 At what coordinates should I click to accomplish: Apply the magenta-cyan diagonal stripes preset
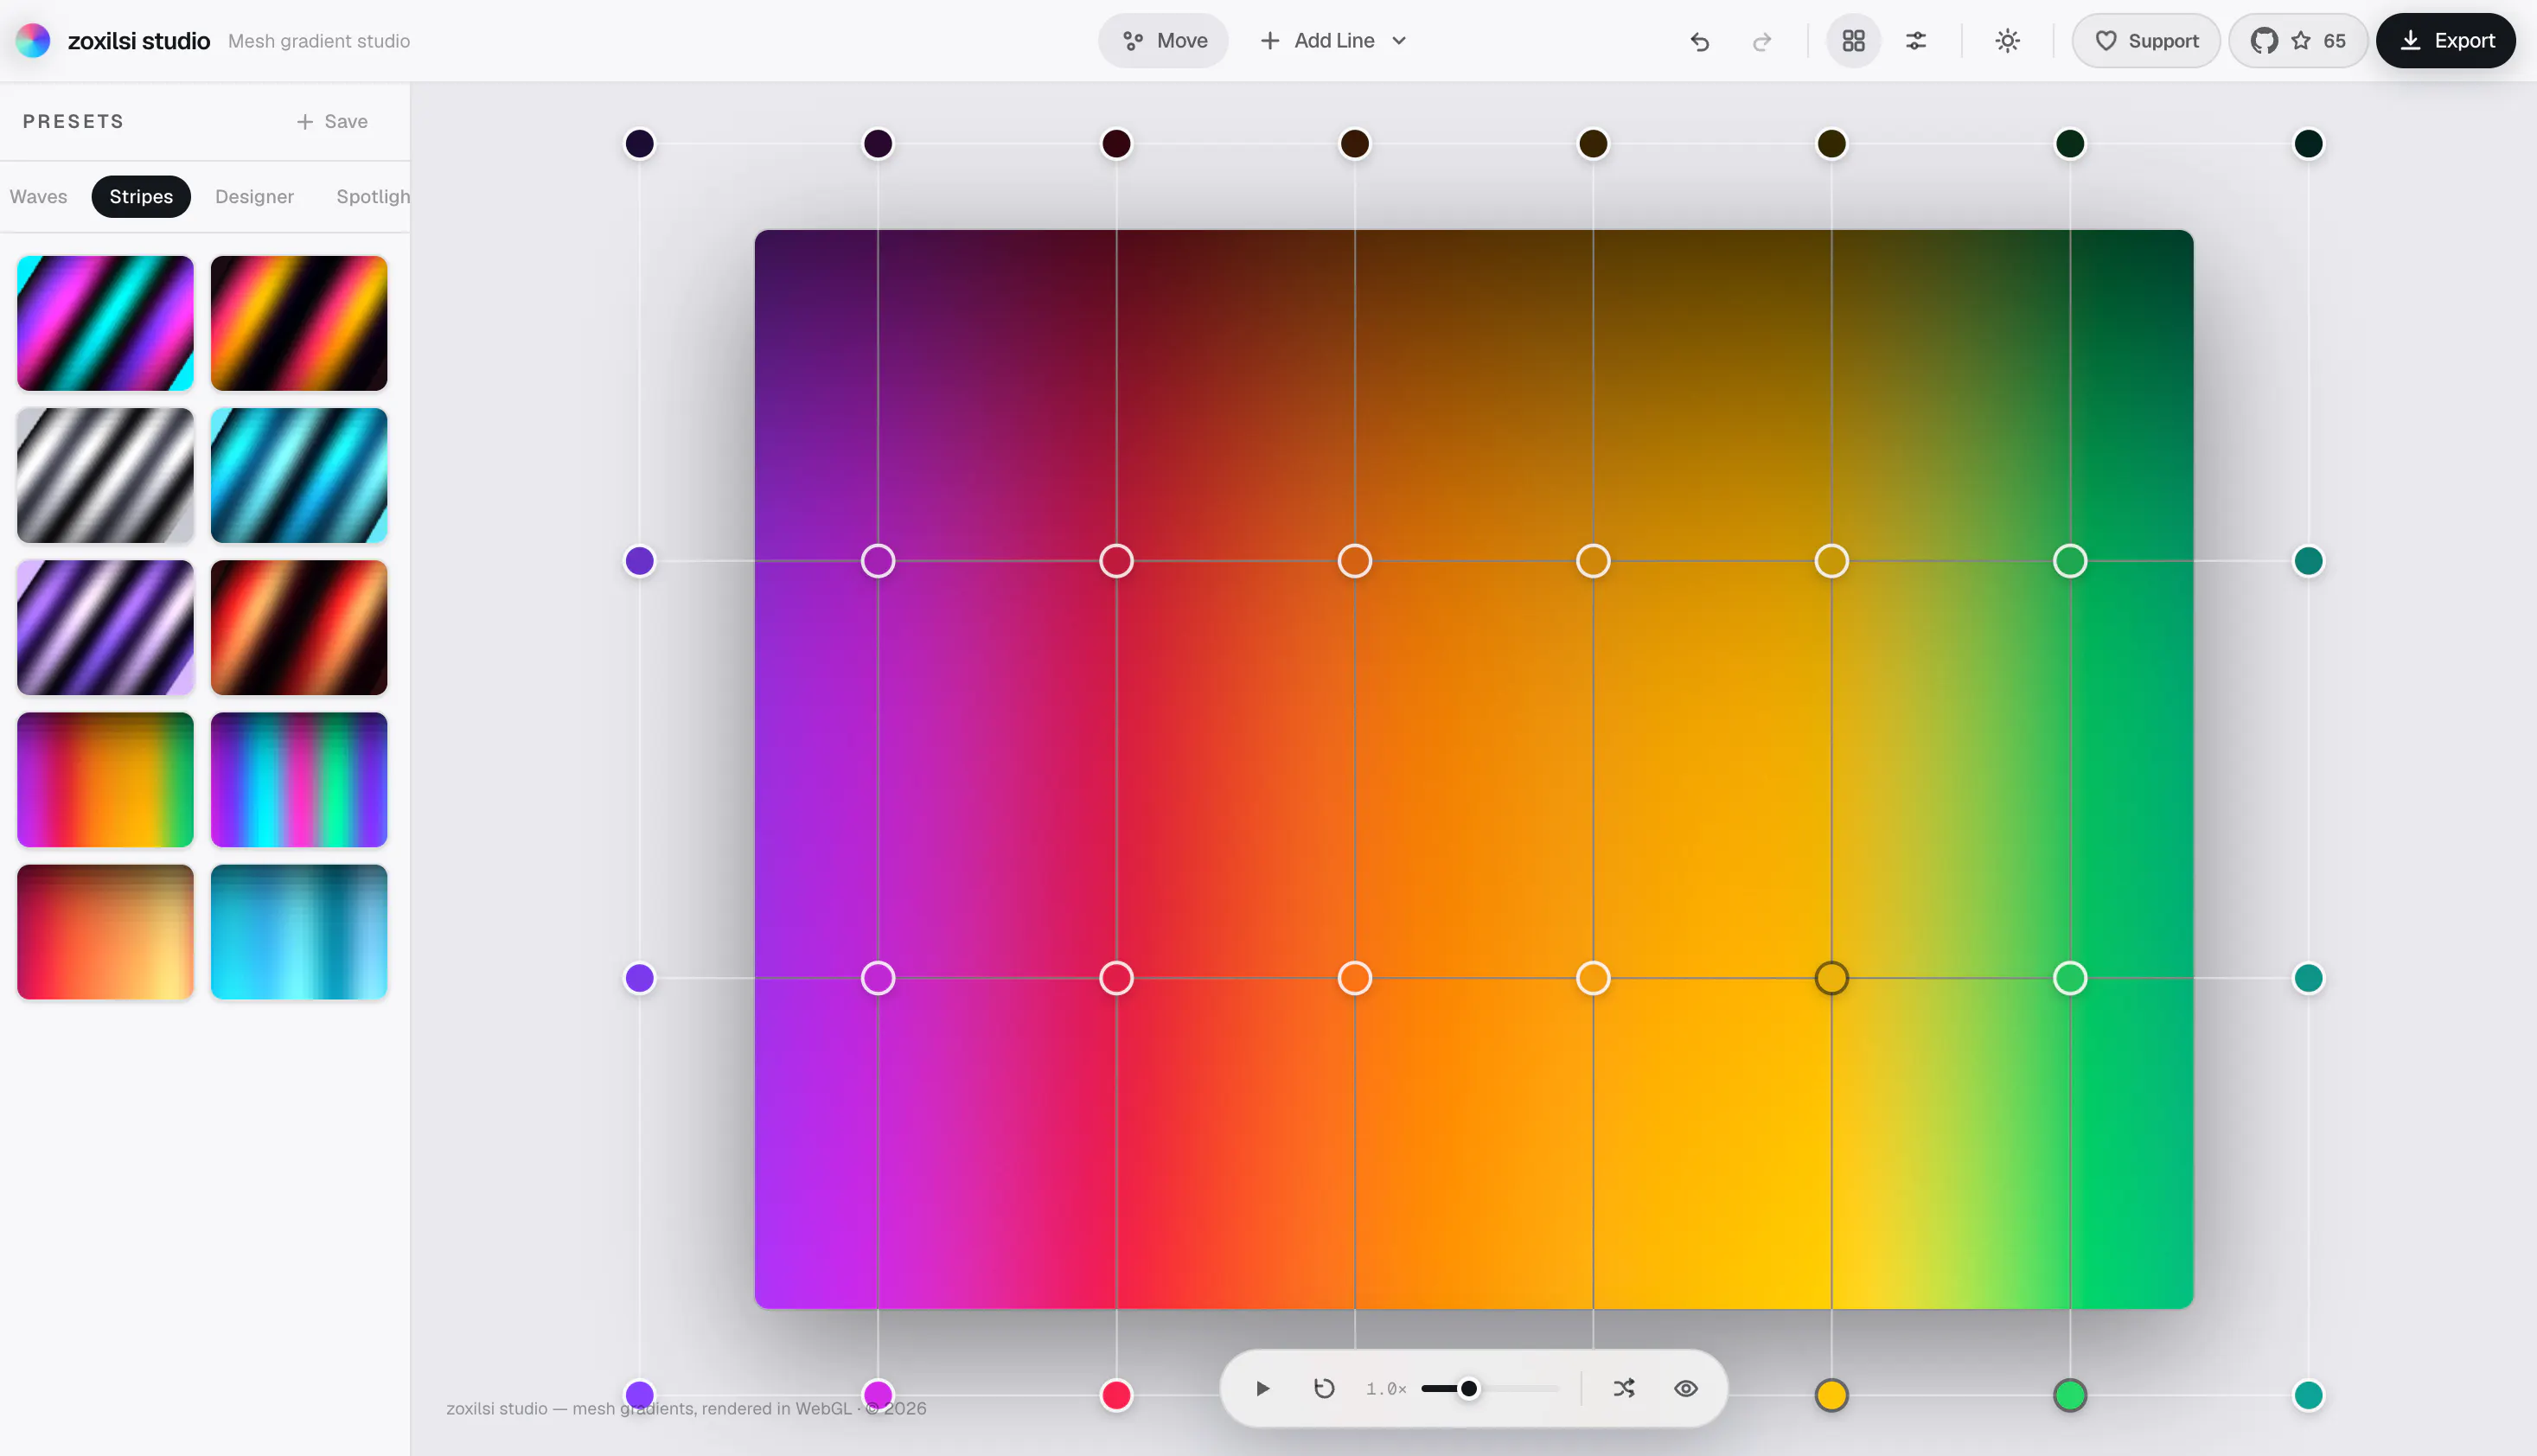105,323
